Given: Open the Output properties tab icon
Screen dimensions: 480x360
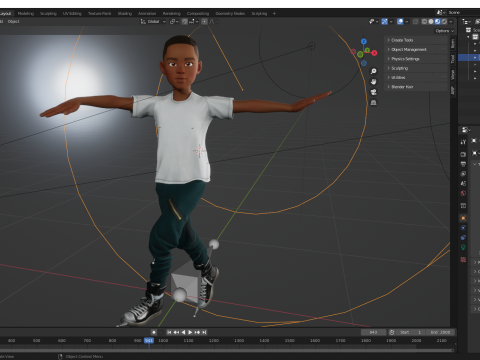Looking at the screenshot, I should [x=463, y=164].
